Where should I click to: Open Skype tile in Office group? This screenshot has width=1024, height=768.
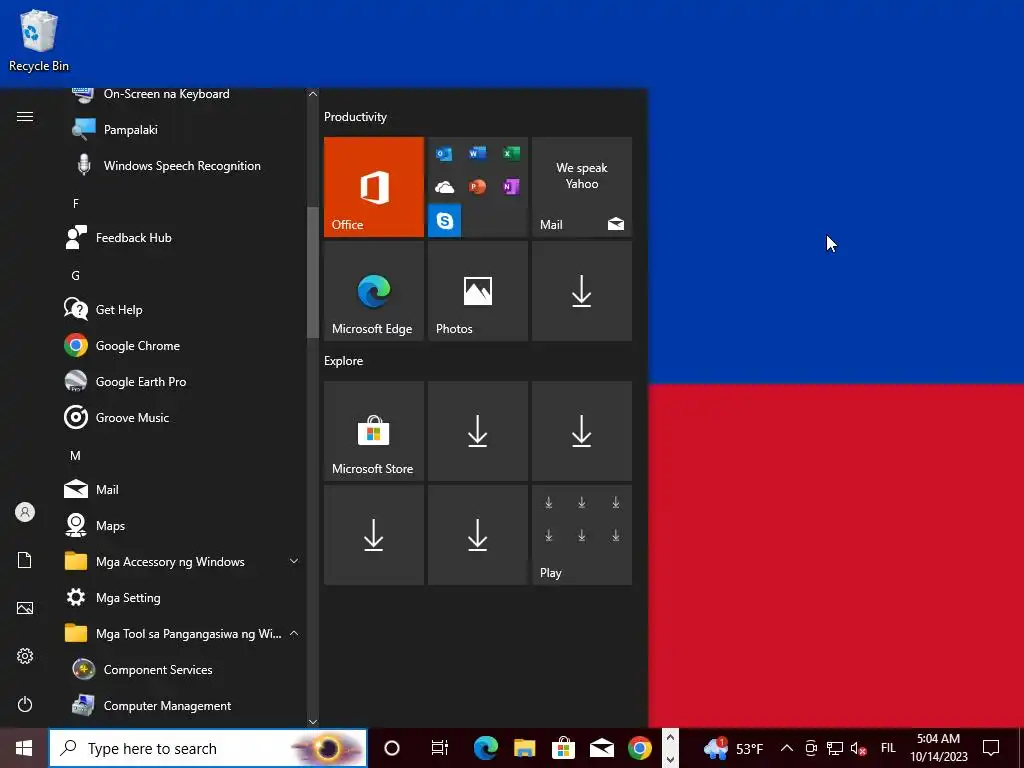445,220
